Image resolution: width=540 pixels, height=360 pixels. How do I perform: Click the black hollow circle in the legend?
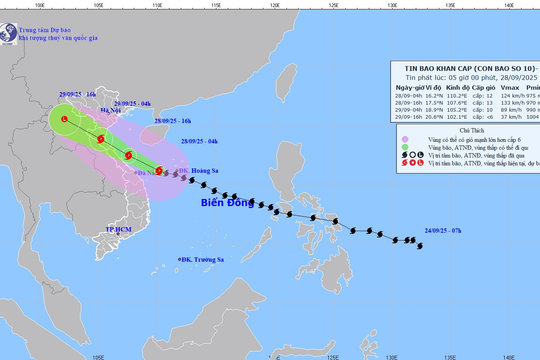point(413,155)
